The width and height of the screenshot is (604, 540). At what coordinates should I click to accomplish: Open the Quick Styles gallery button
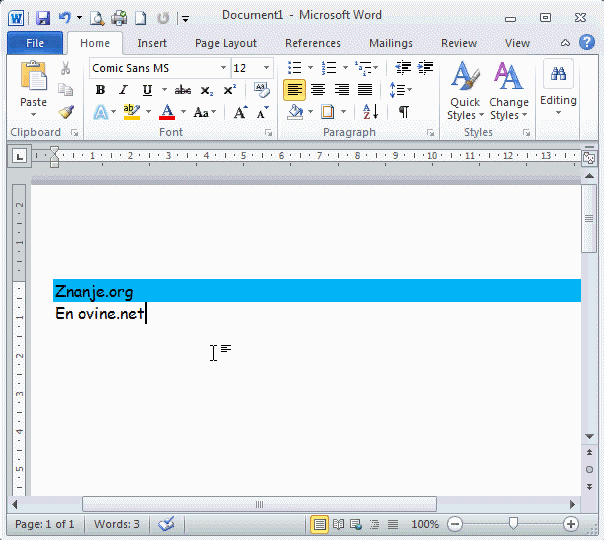(x=464, y=90)
